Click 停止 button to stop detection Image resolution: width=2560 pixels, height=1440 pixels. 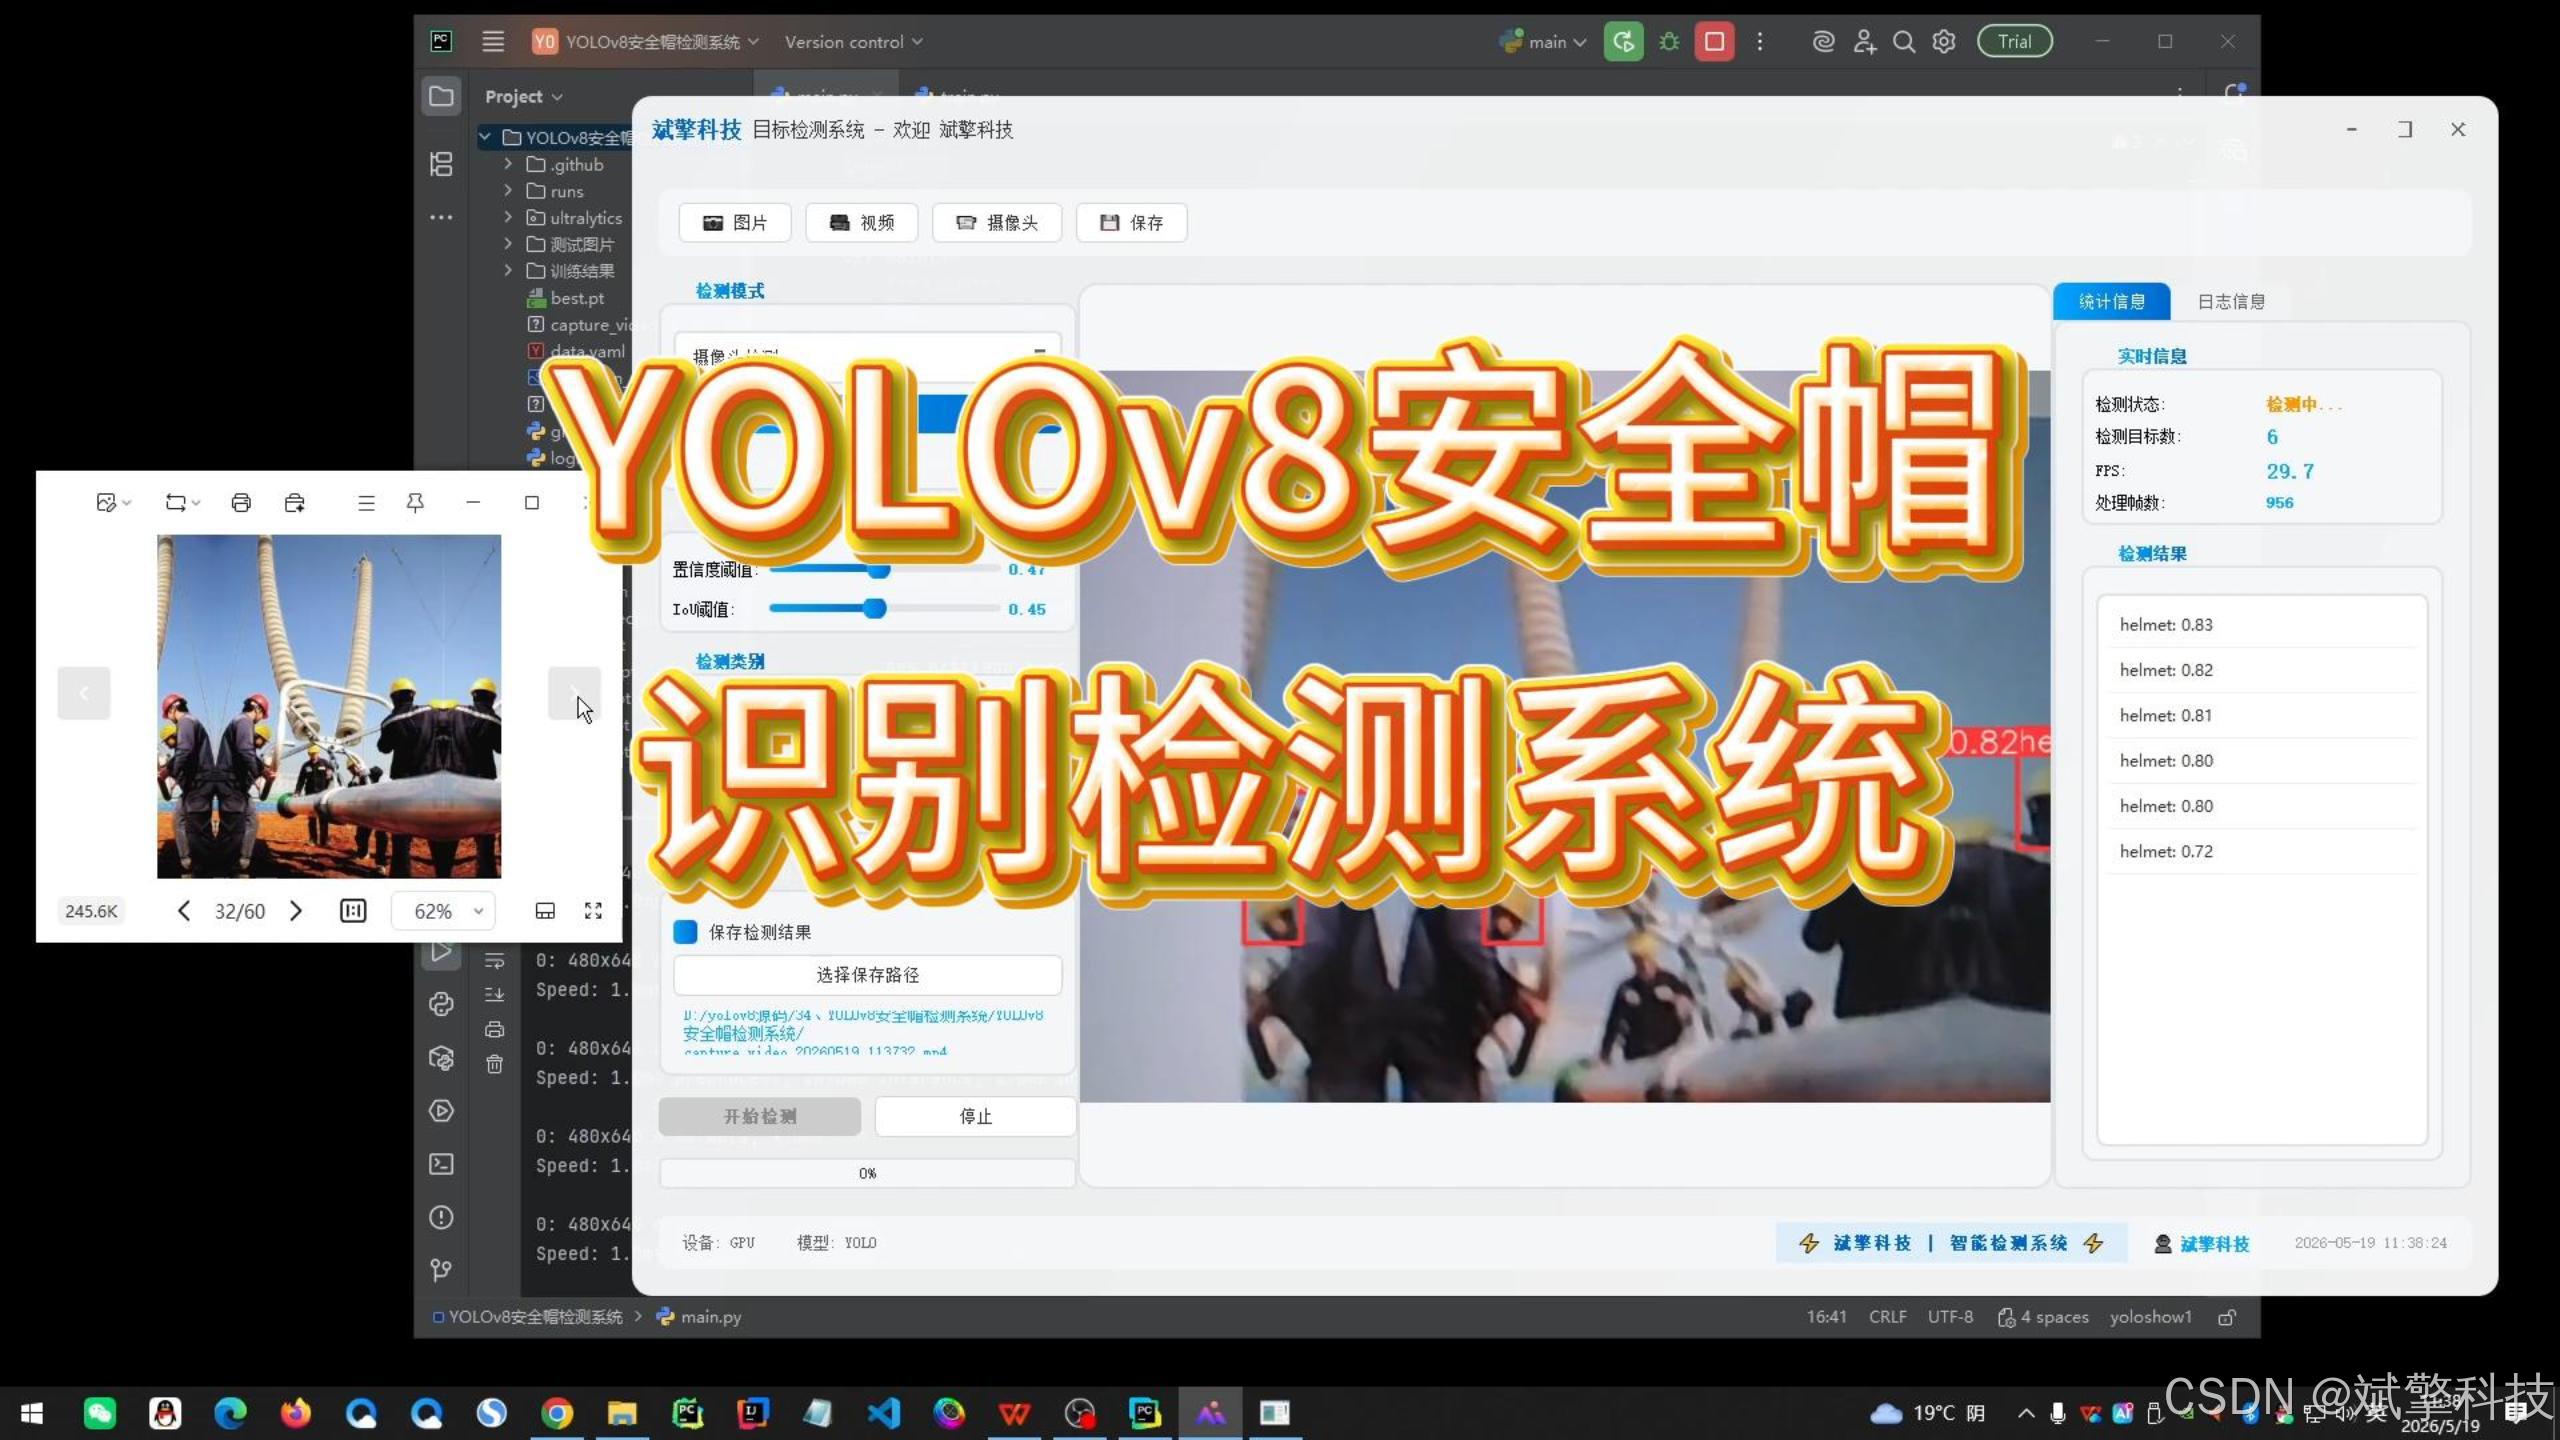coord(975,1117)
